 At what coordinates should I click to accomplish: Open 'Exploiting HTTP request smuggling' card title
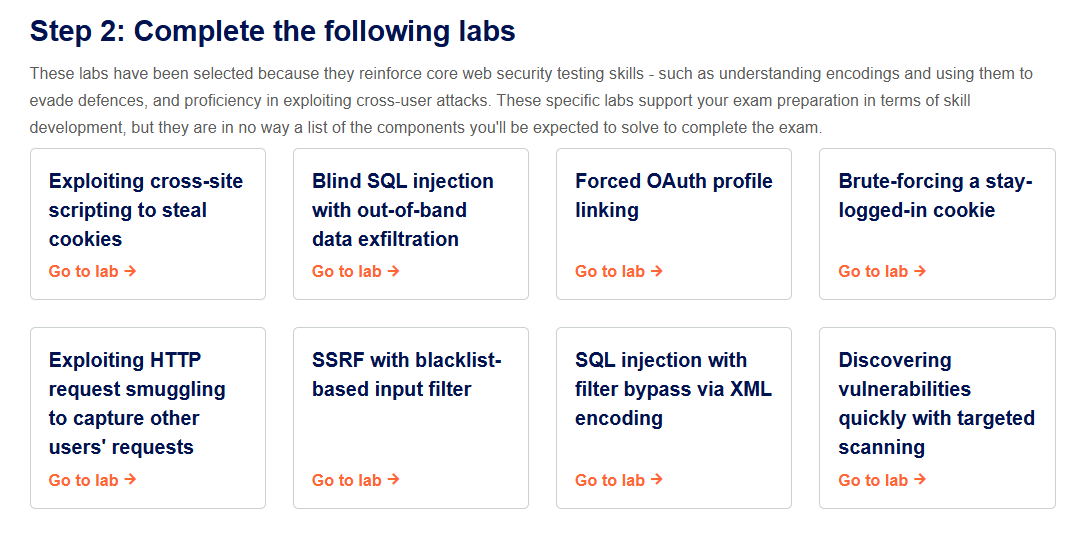(137, 403)
